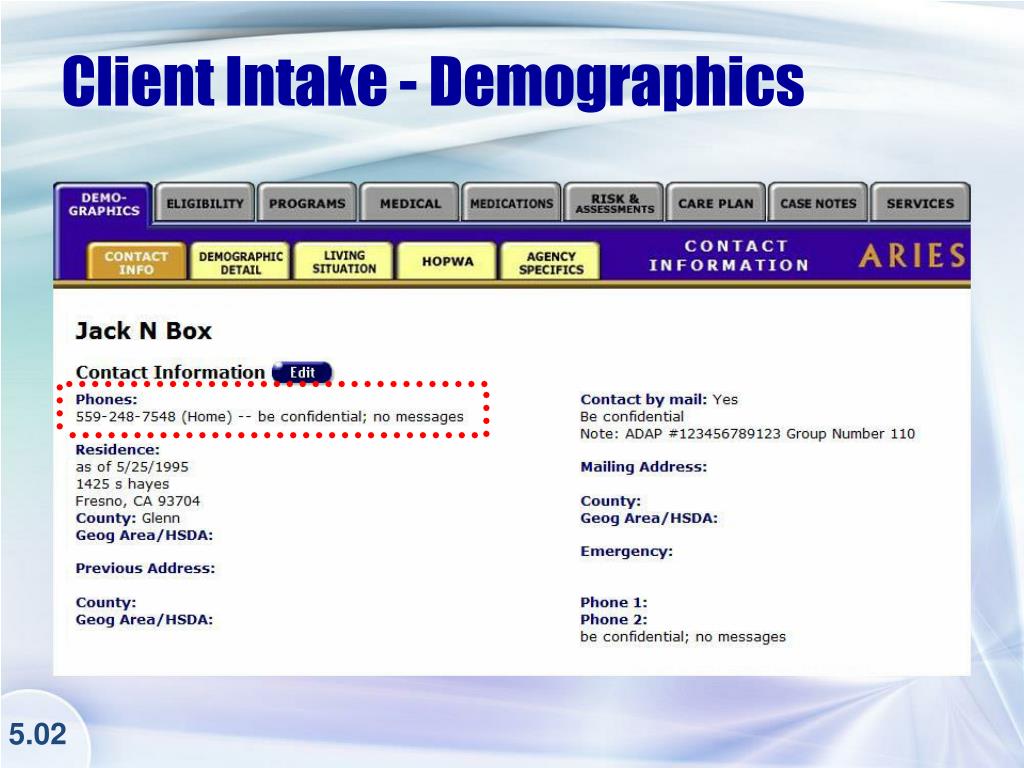Click the Contact Information banner title
The height and width of the screenshot is (768, 1024).
pos(729,255)
